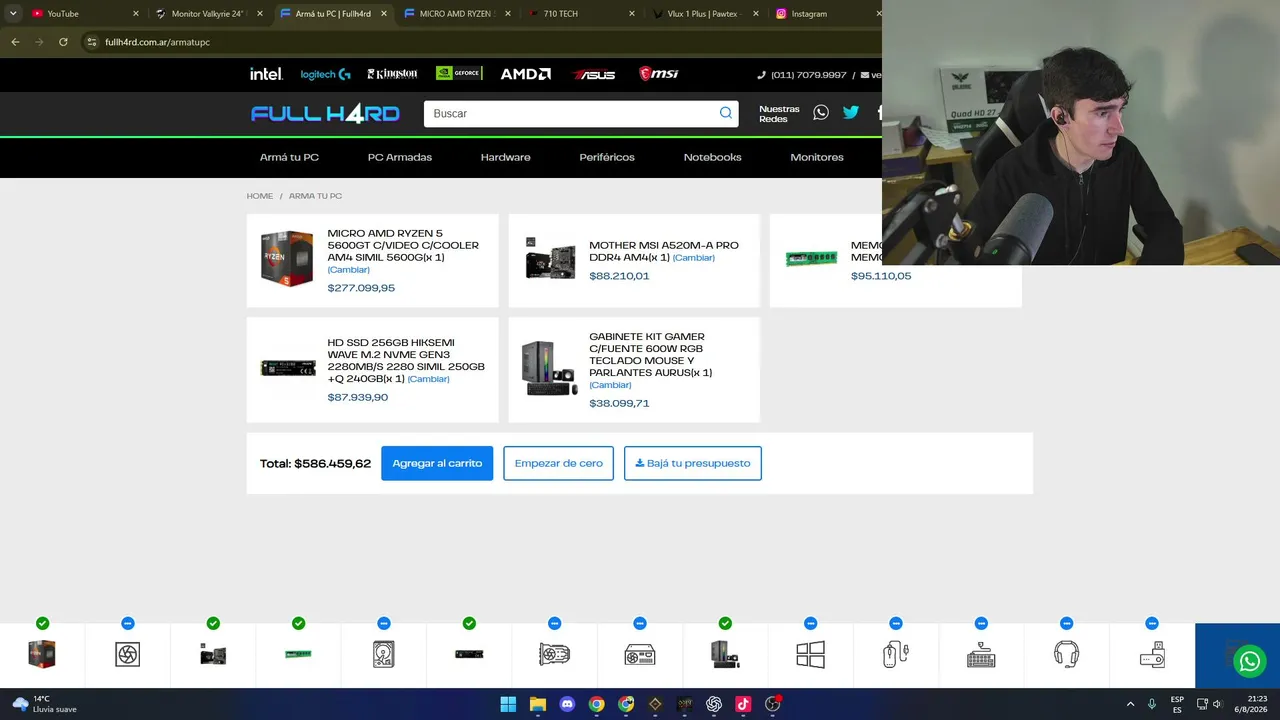The width and height of the screenshot is (1280, 720).
Task: Select the keyboard category icon
Action: (x=981, y=654)
